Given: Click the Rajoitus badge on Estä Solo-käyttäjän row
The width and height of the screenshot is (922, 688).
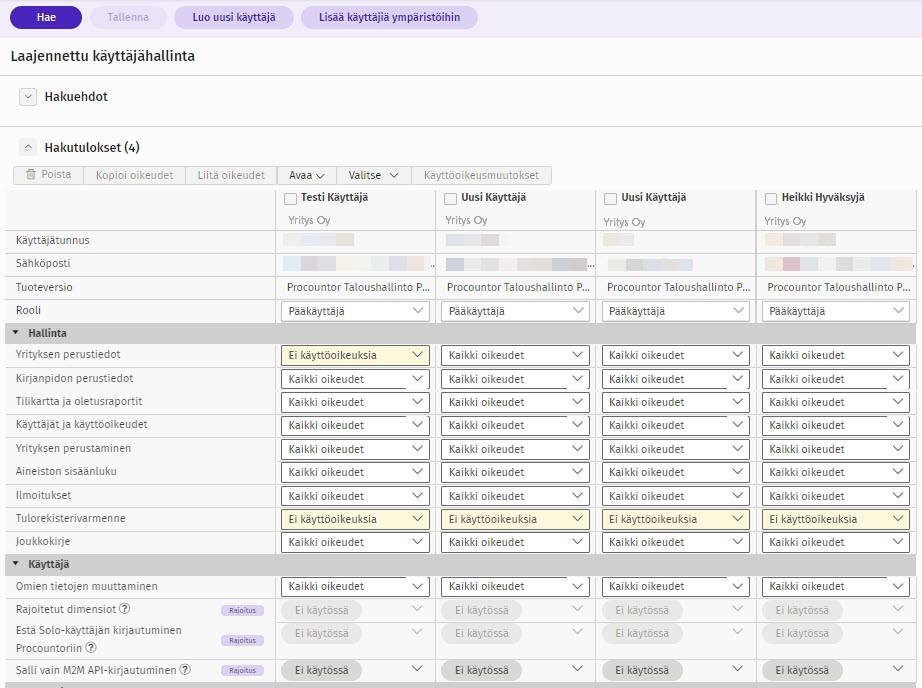Looking at the screenshot, I should coord(242,640).
